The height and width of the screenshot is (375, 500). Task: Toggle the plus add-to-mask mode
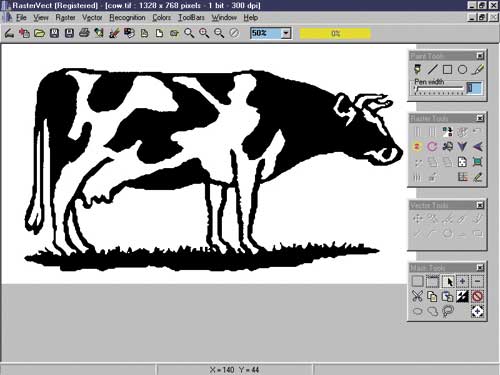(x=463, y=281)
